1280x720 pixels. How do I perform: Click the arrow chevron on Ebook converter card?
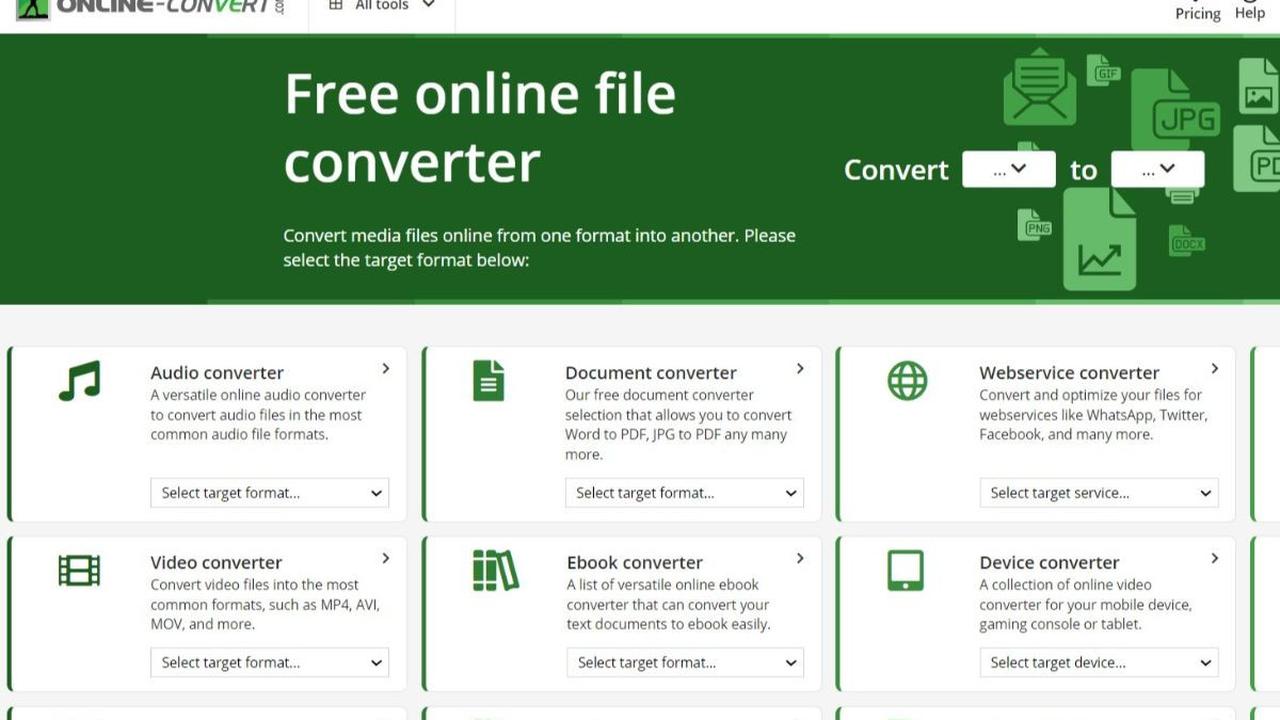coord(800,558)
